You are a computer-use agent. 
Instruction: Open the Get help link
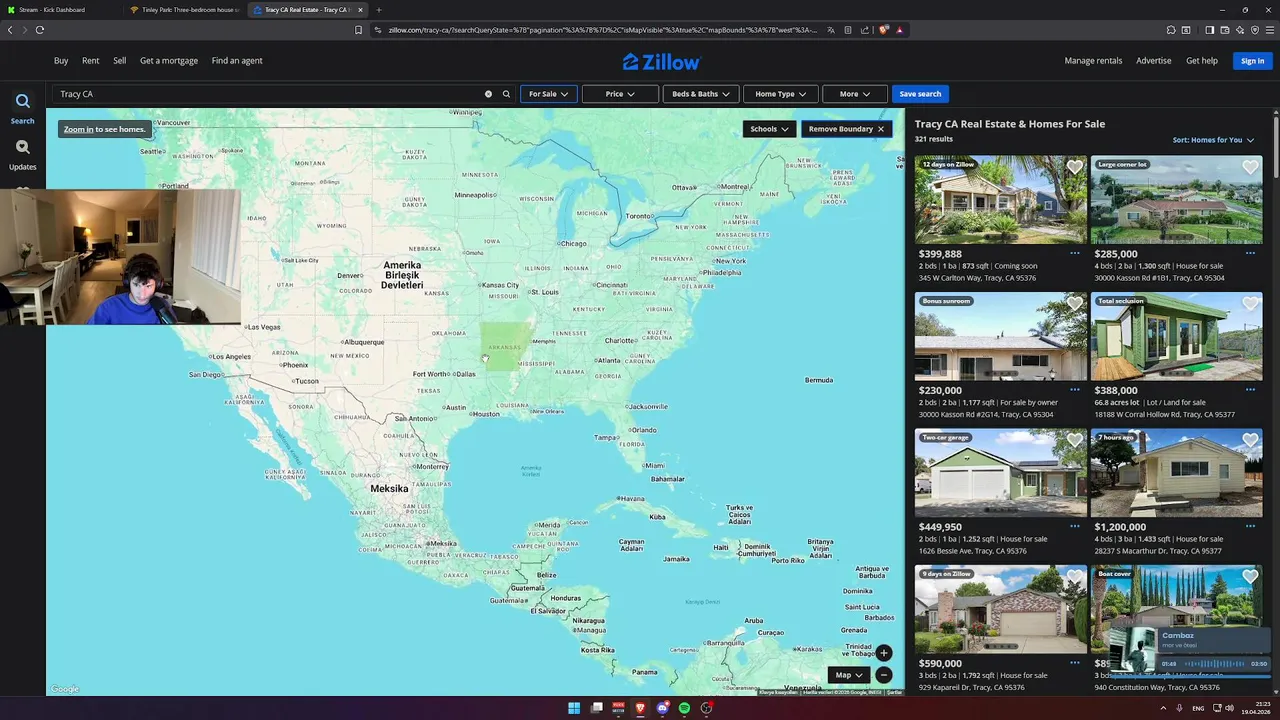pos(1202,61)
